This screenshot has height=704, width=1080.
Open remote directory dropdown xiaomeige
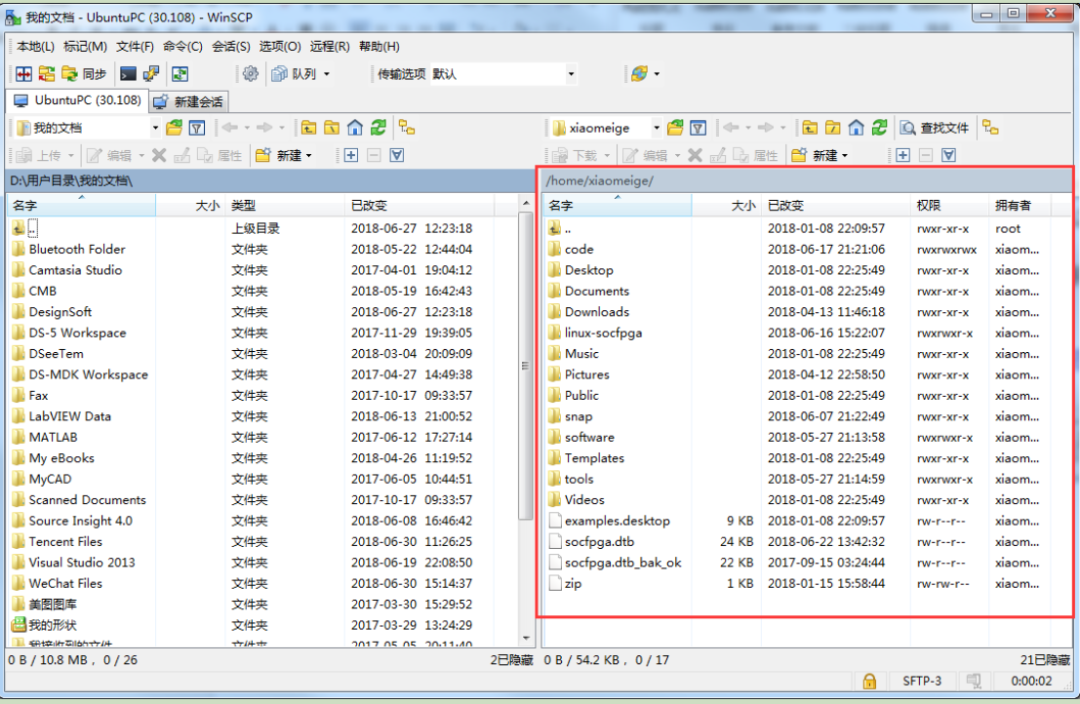[x=606, y=128]
